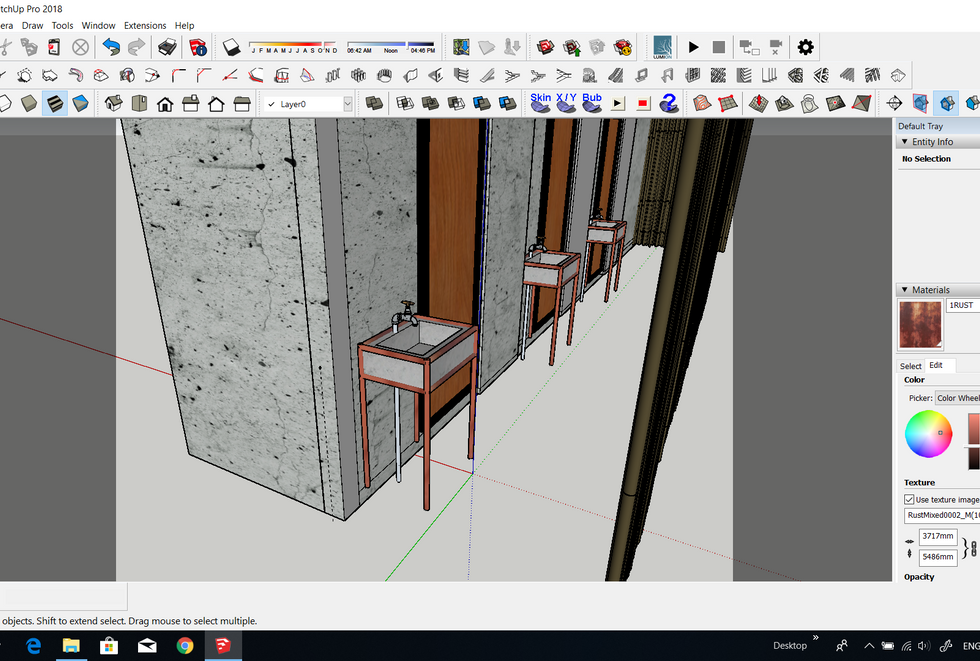Open the Layer0 layer dropdown
The height and width of the screenshot is (661, 980).
pos(347,104)
